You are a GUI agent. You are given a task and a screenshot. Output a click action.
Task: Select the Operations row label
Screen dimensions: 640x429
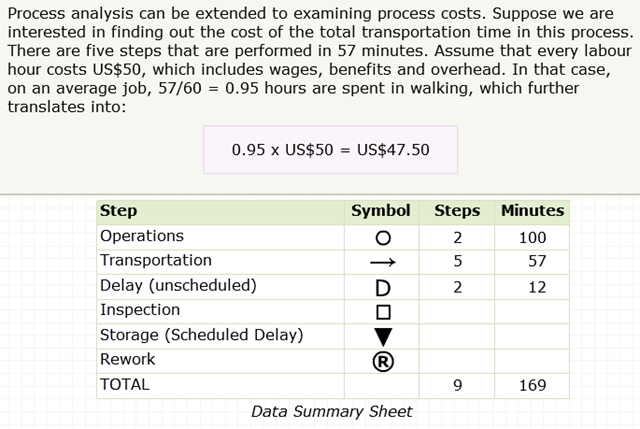pyautogui.click(x=142, y=236)
